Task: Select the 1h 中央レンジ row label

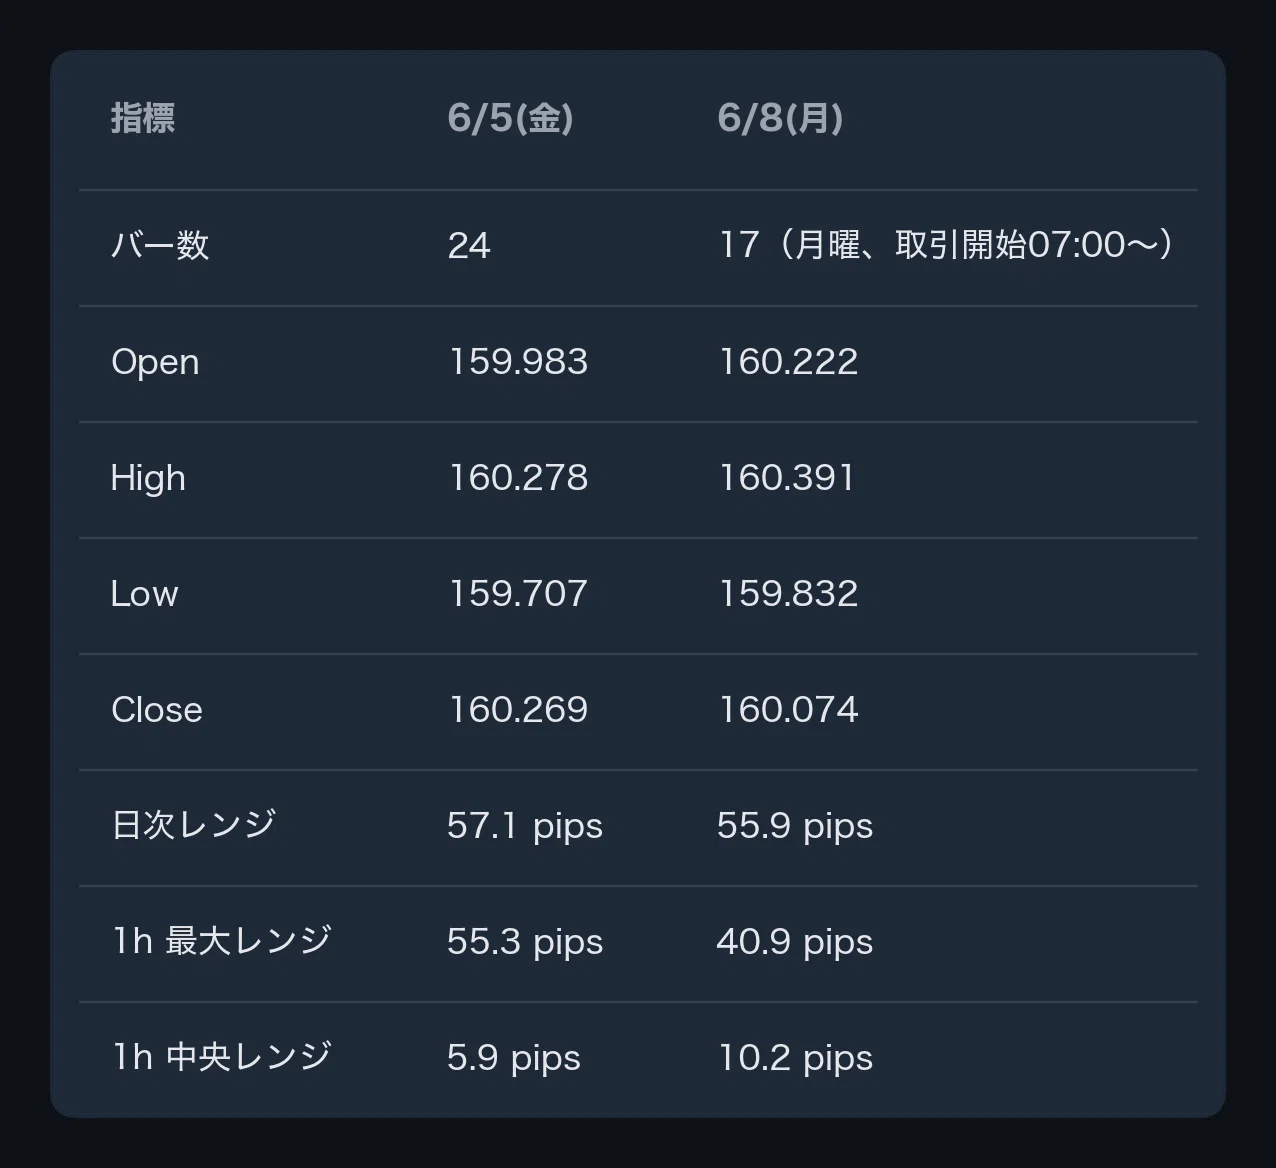Action: click(221, 1057)
